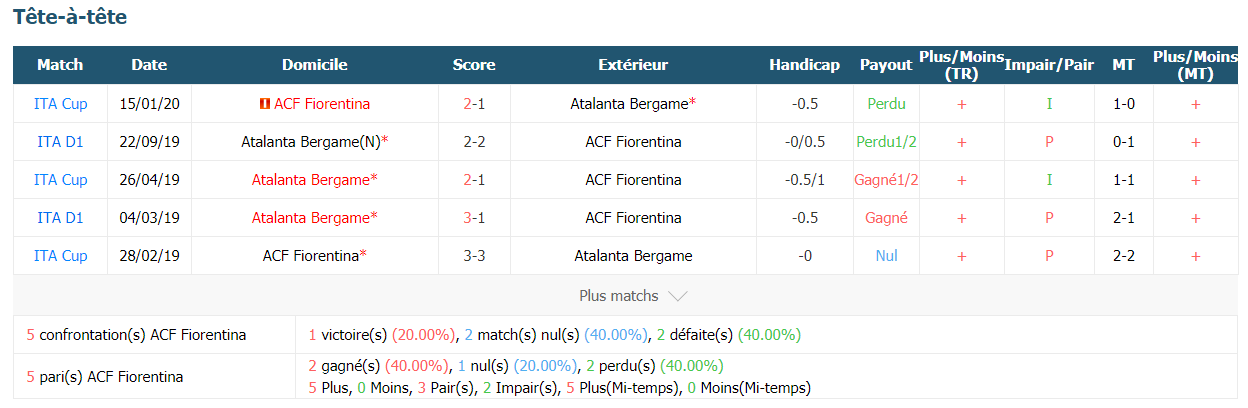
Task: Click the 3-1 score of 04/03/19 match
Action: tap(474, 218)
